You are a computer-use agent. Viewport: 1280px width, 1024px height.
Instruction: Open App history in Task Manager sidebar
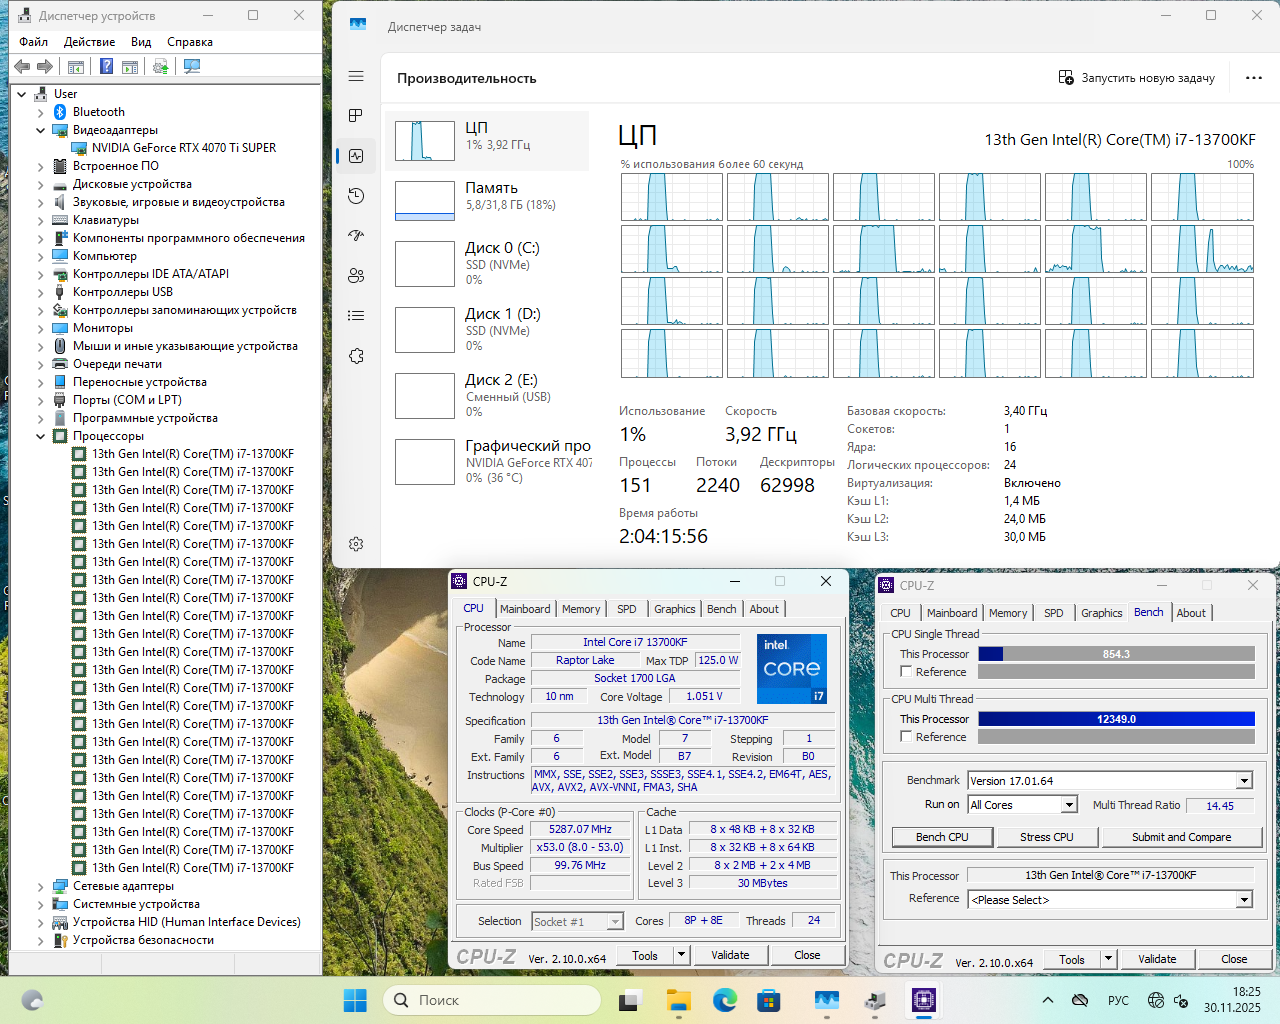[x=356, y=196]
